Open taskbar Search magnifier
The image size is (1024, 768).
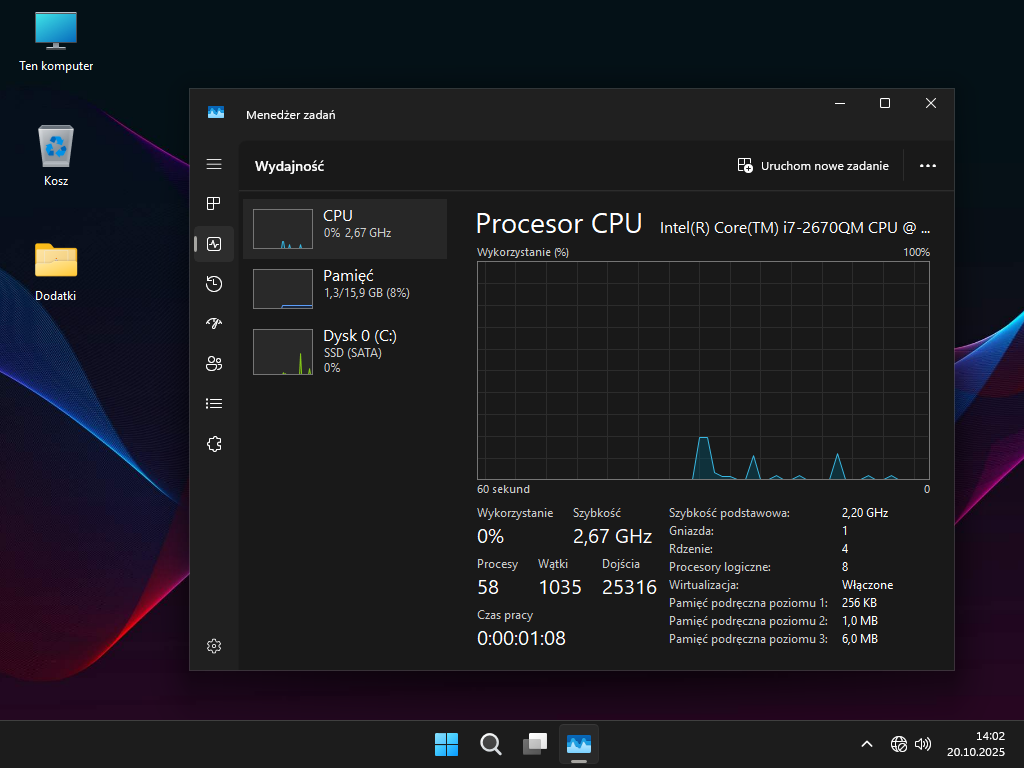coord(491,744)
